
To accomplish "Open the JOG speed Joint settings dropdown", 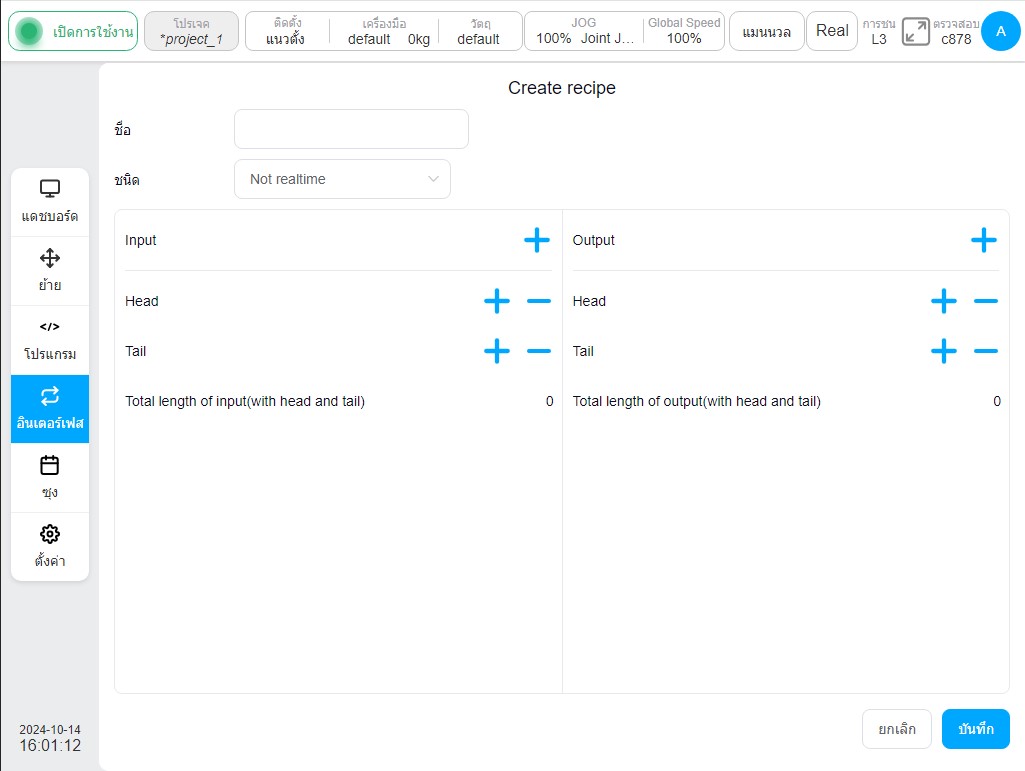I will [584, 31].
